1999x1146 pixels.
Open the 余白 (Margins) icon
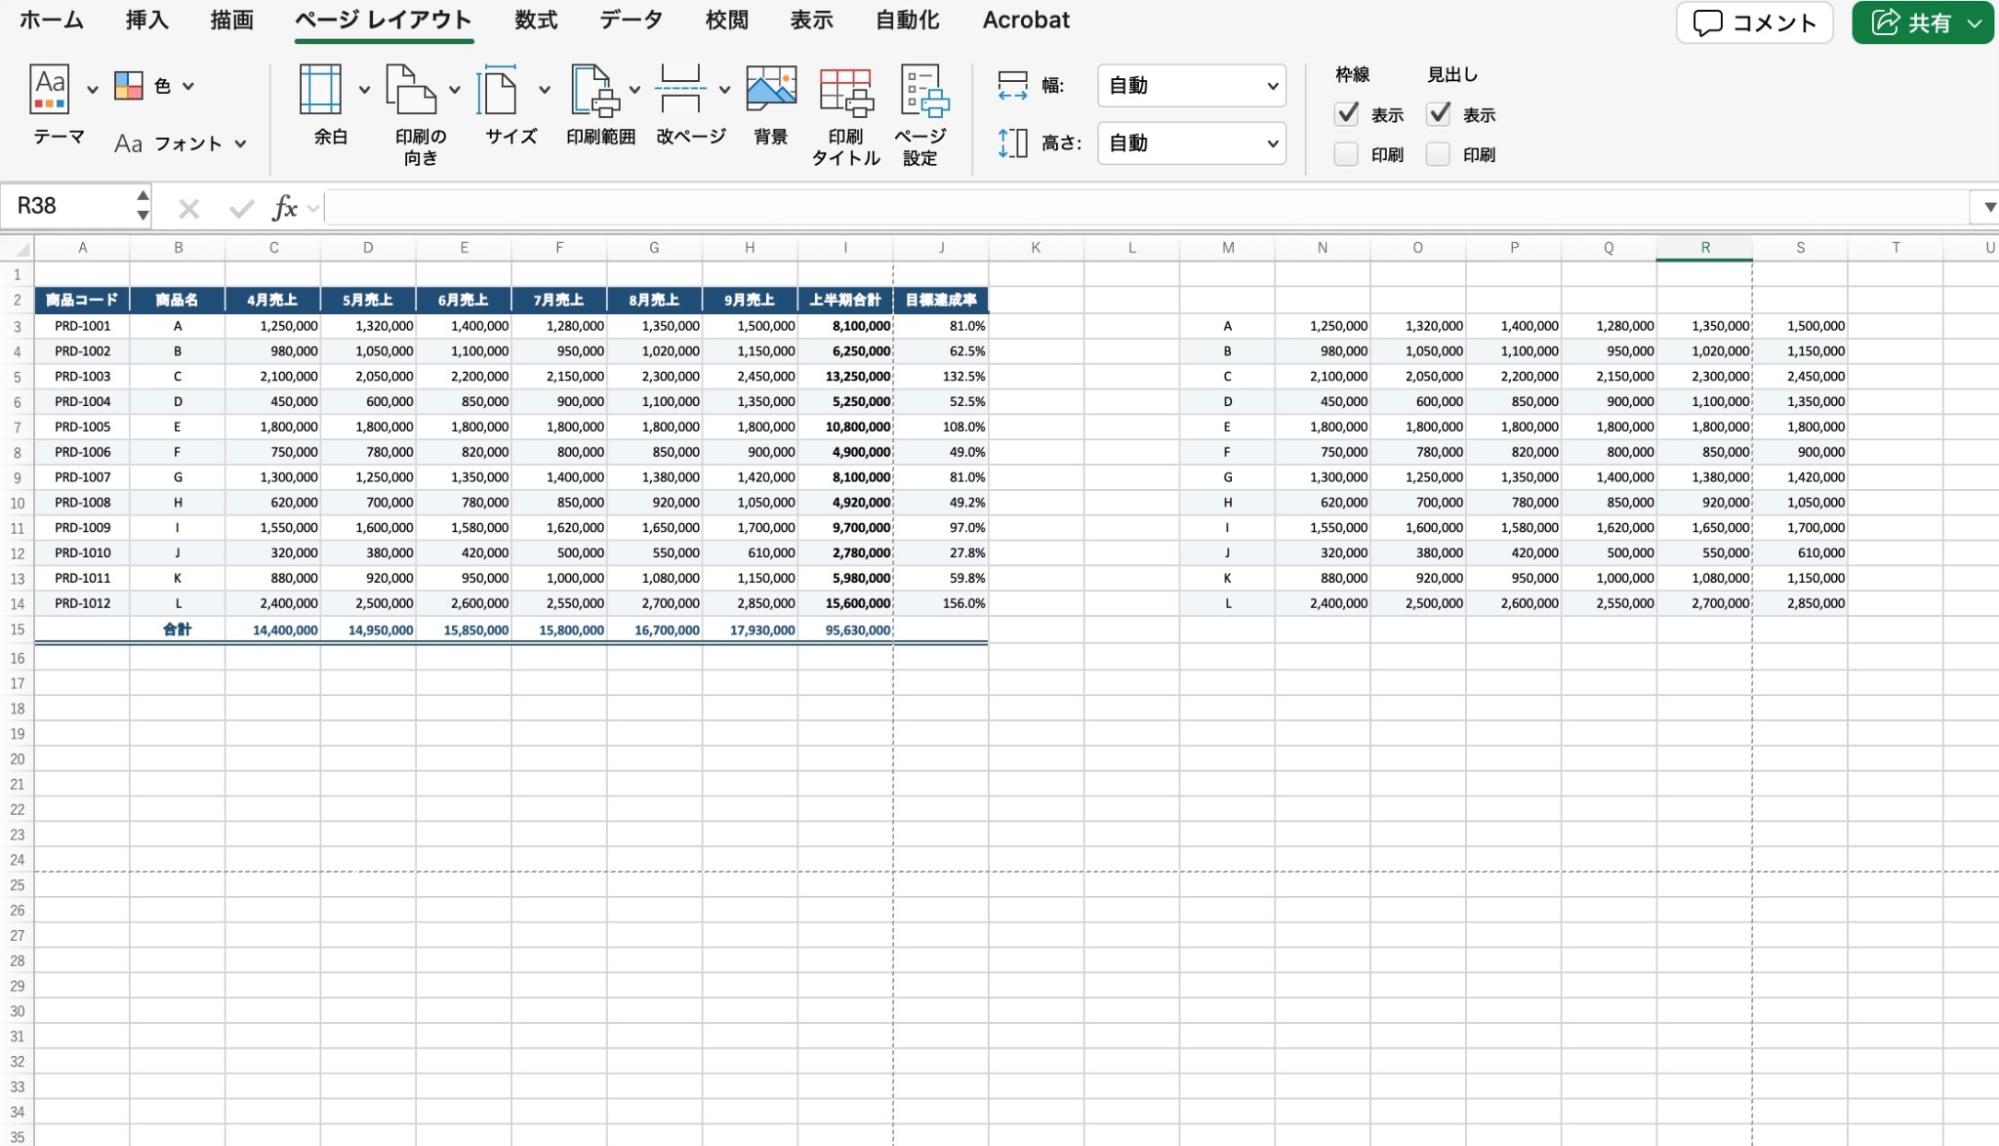coord(320,89)
